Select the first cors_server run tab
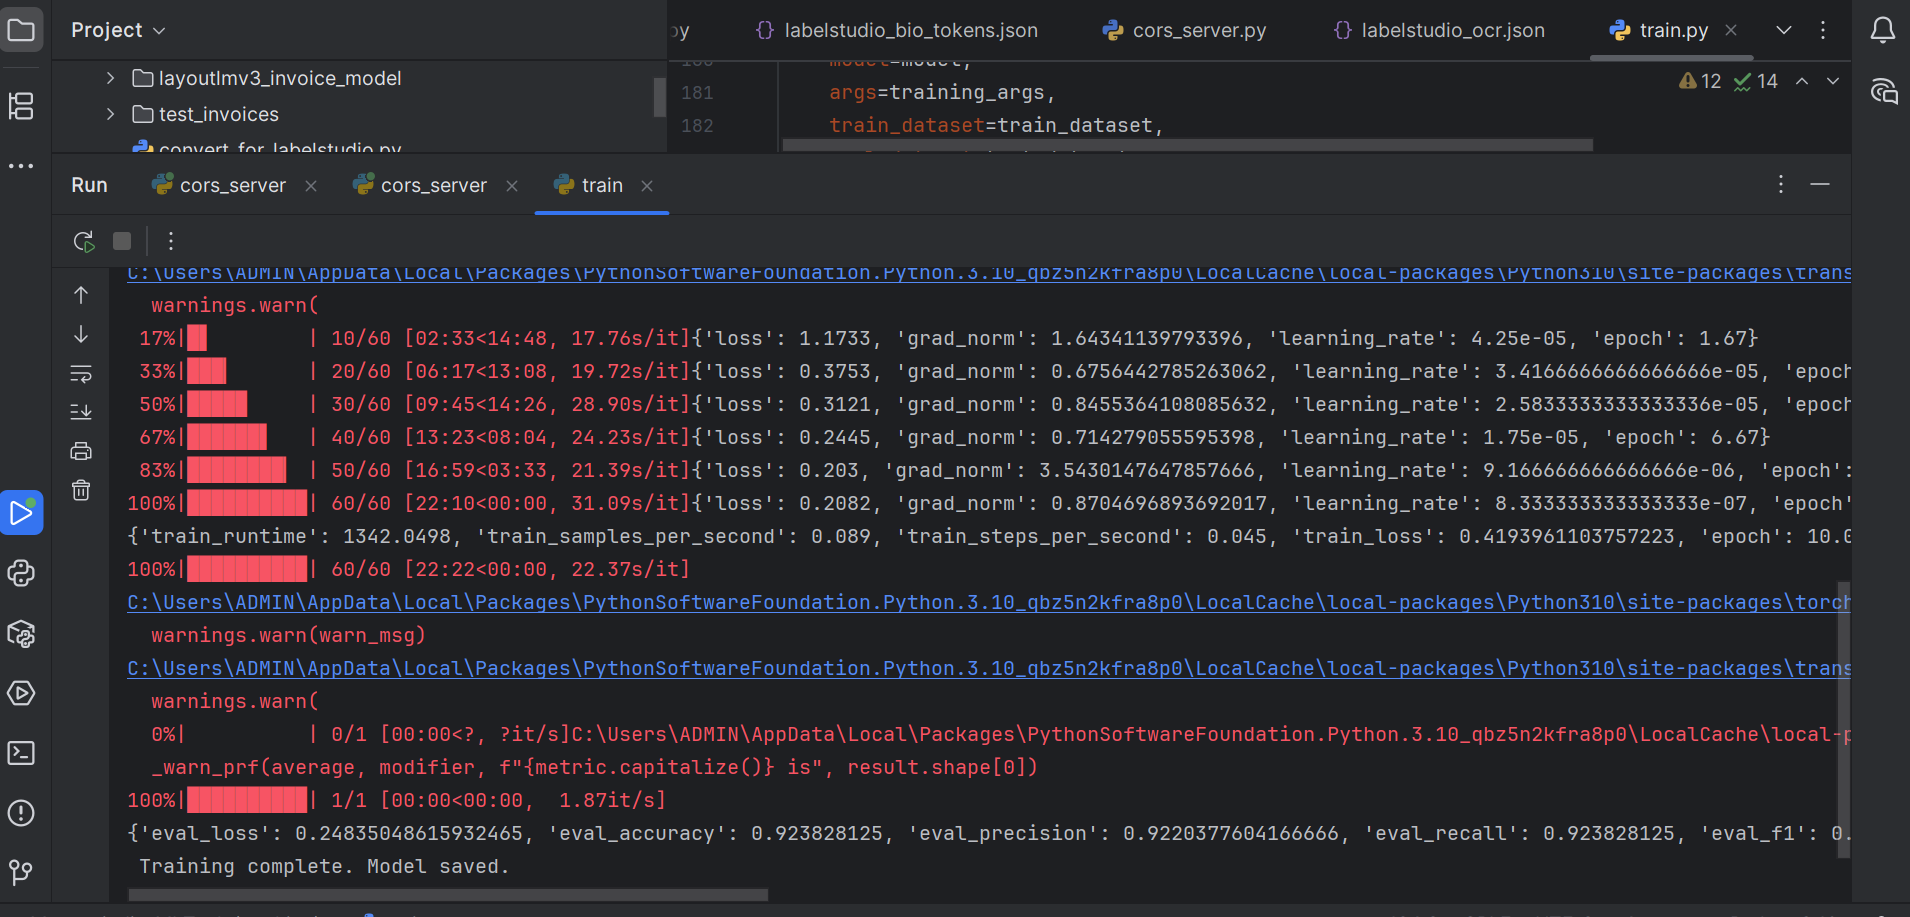Screen dimensions: 1910x917 point(221,185)
